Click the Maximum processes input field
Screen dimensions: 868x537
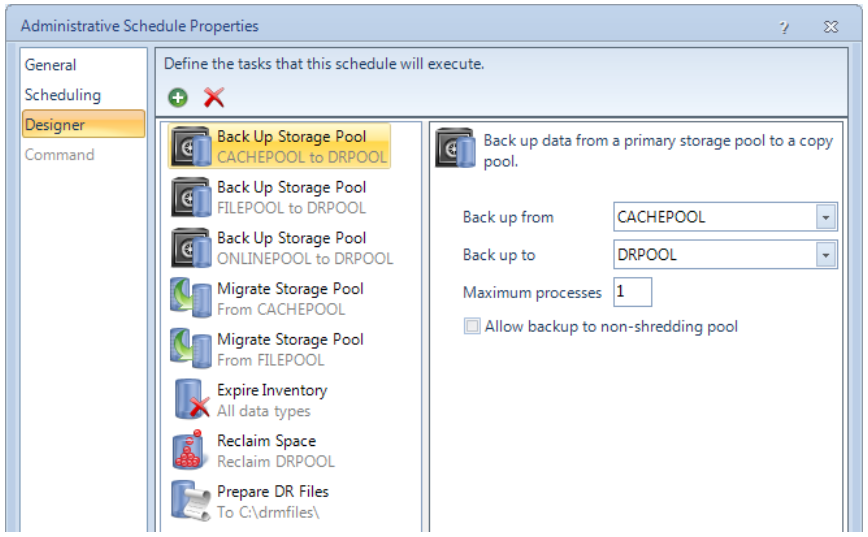632,292
